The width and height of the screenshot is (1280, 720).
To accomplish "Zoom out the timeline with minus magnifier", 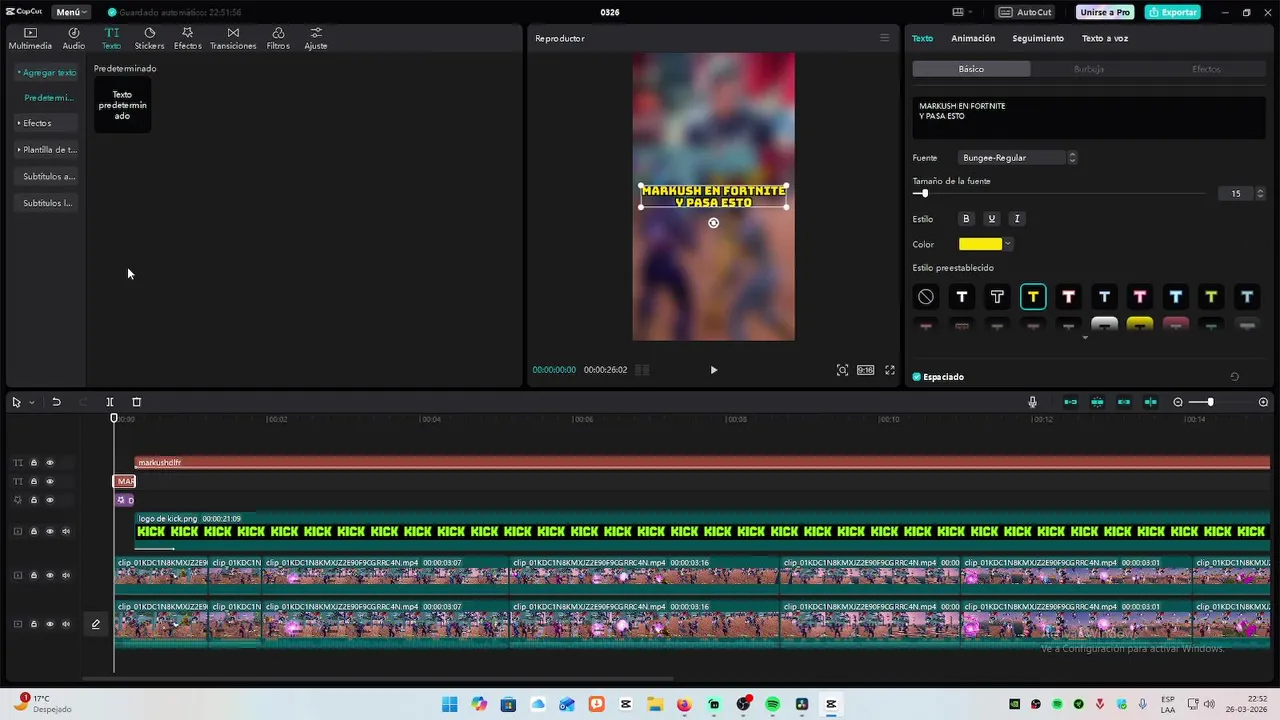I will 1178,402.
